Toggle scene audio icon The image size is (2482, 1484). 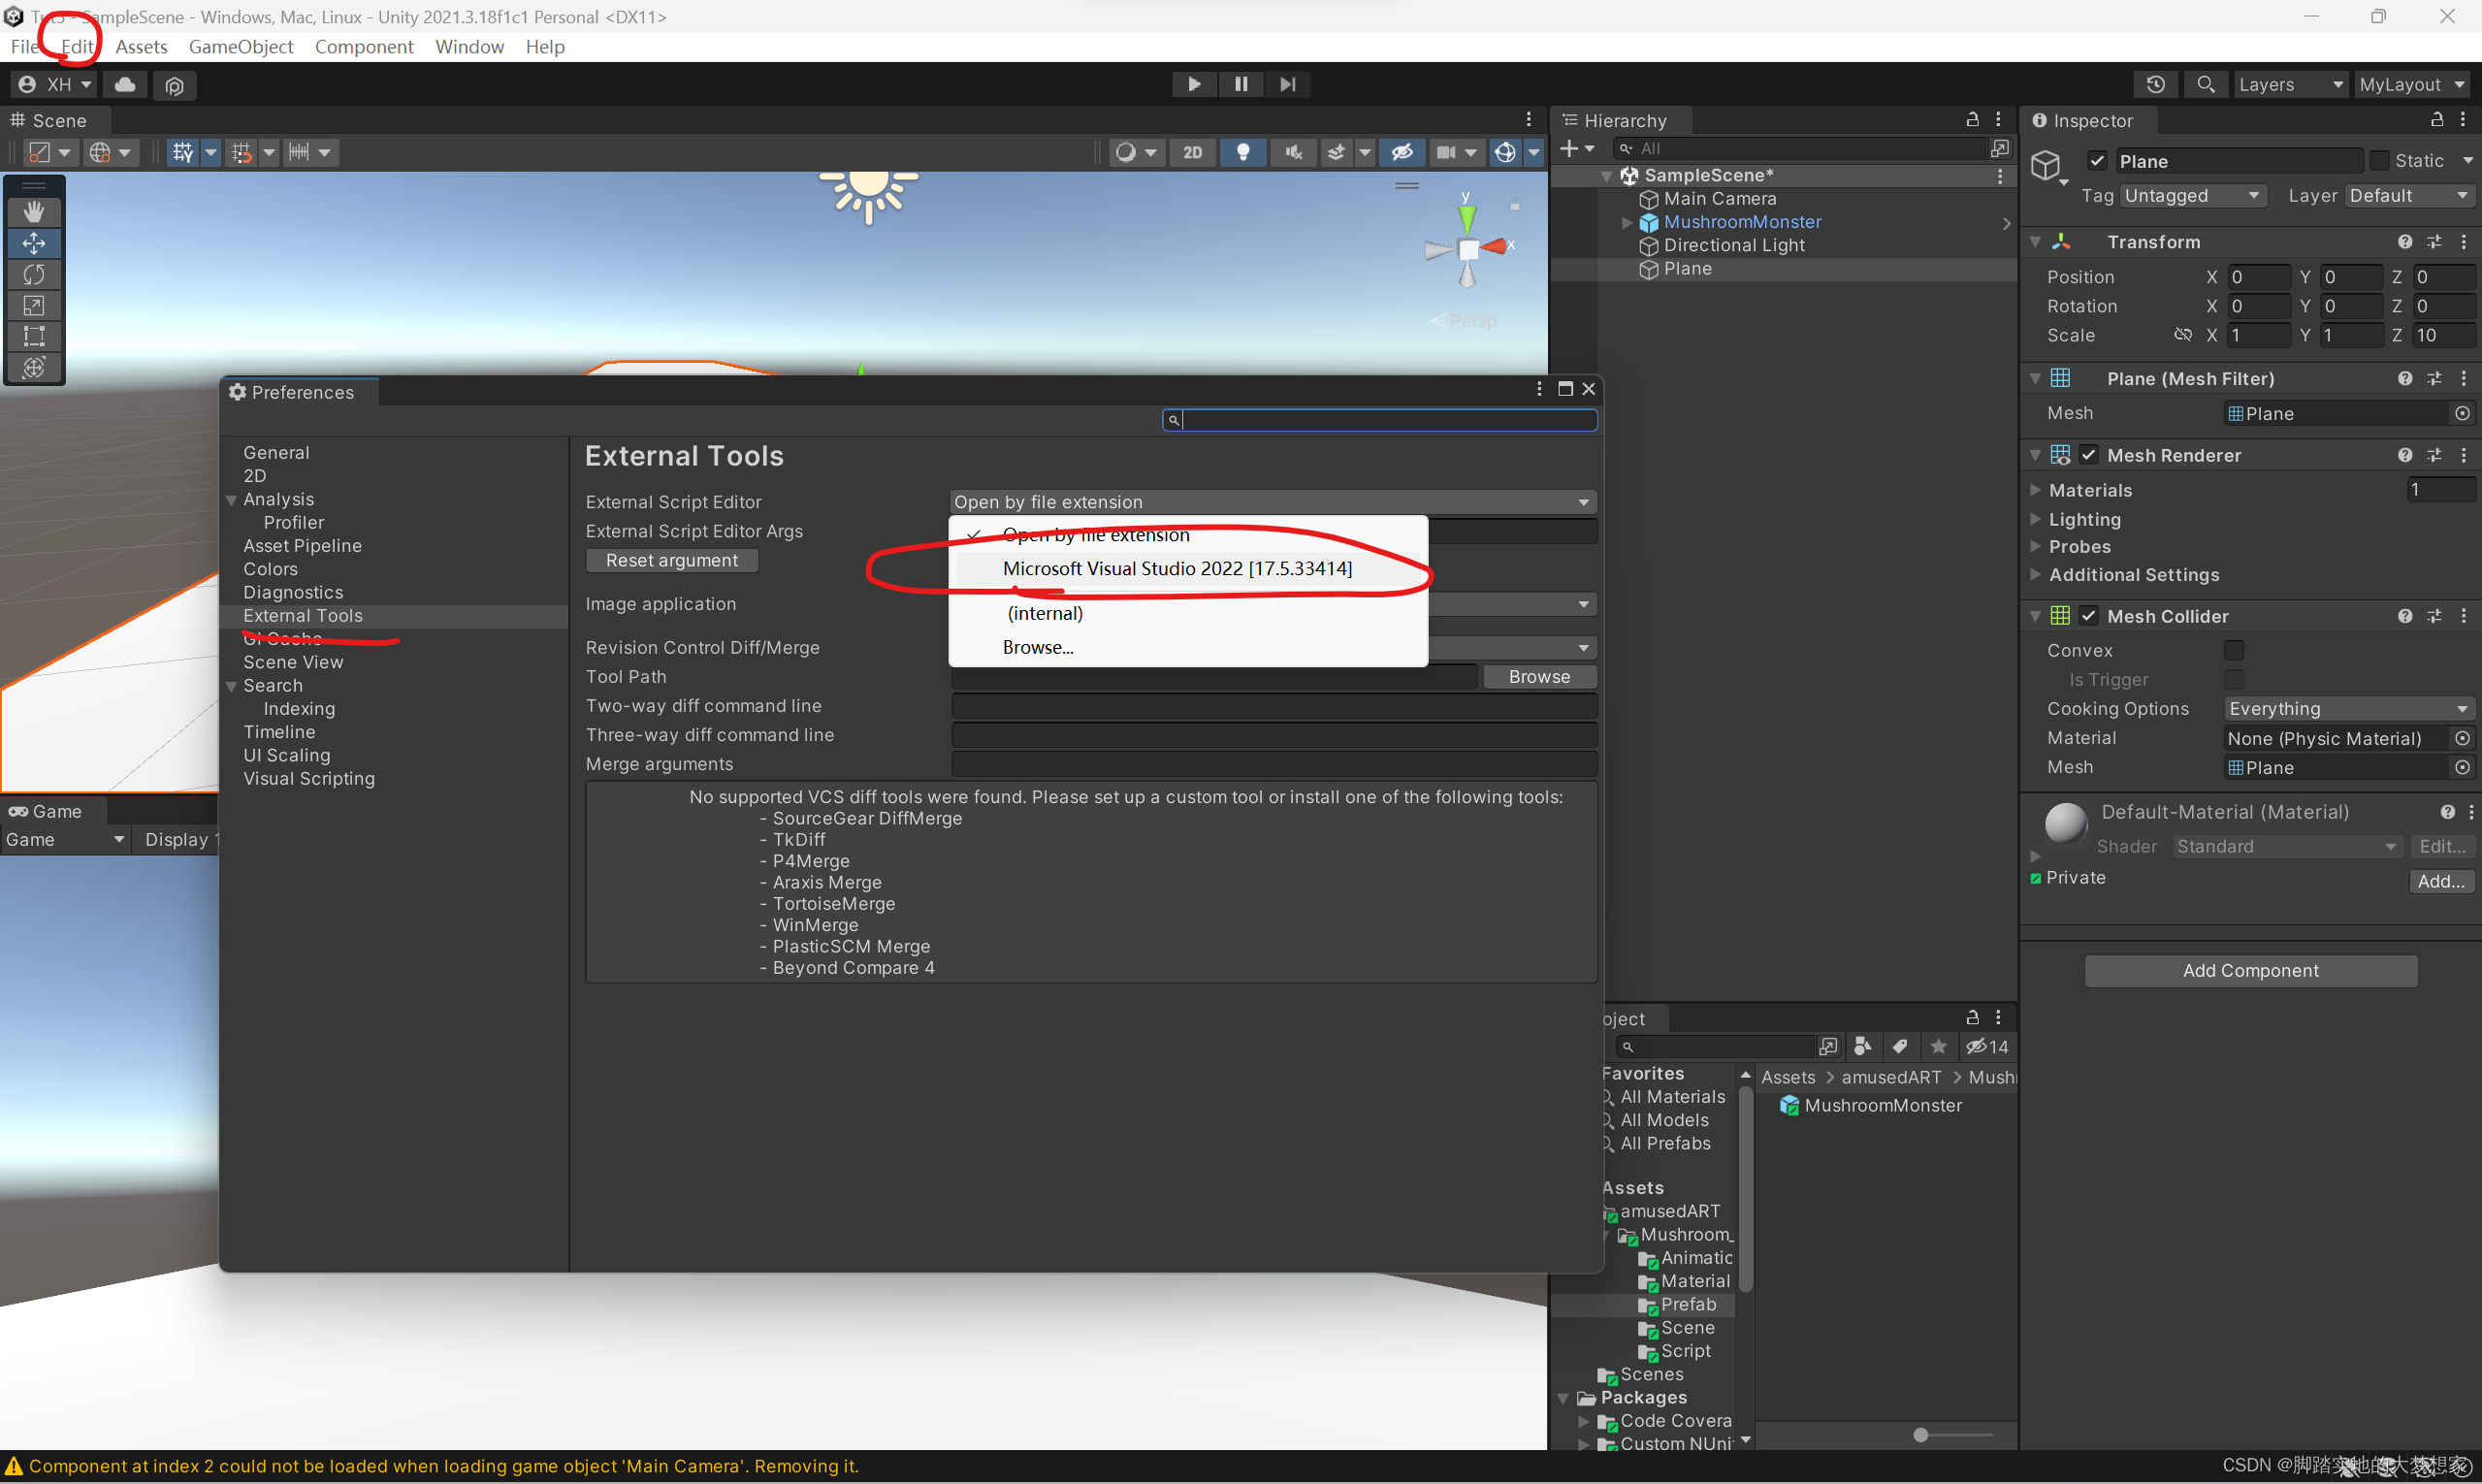pyautogui.click(x=1293, y=152)
